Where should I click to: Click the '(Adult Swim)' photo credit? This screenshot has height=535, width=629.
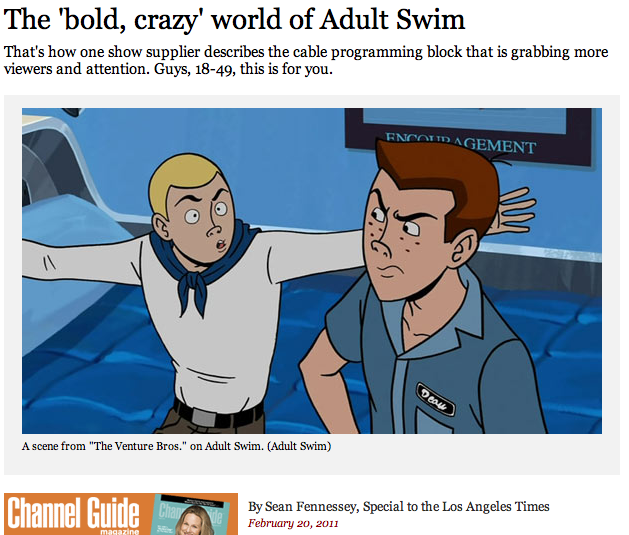[x=299, y=446]
